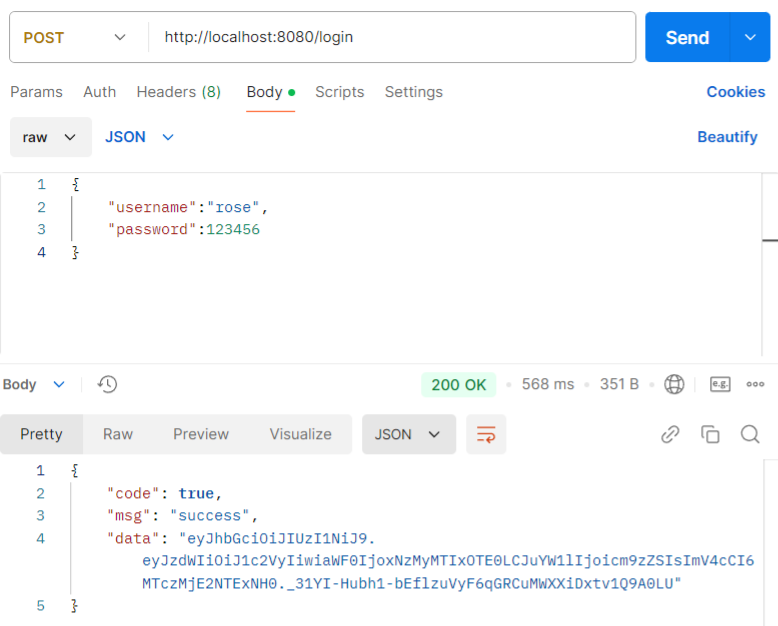778x626 pixels.
Task: Click the "password" key in request body
Action: click(152, 230)
